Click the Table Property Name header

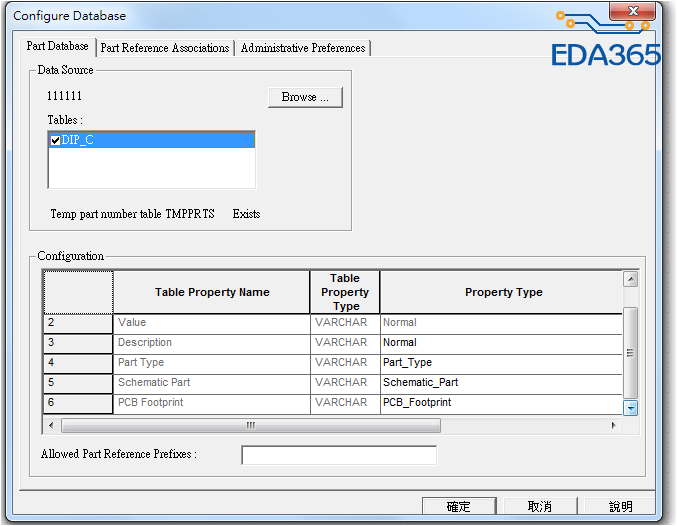pyautogui.click(x=212, y=292)
